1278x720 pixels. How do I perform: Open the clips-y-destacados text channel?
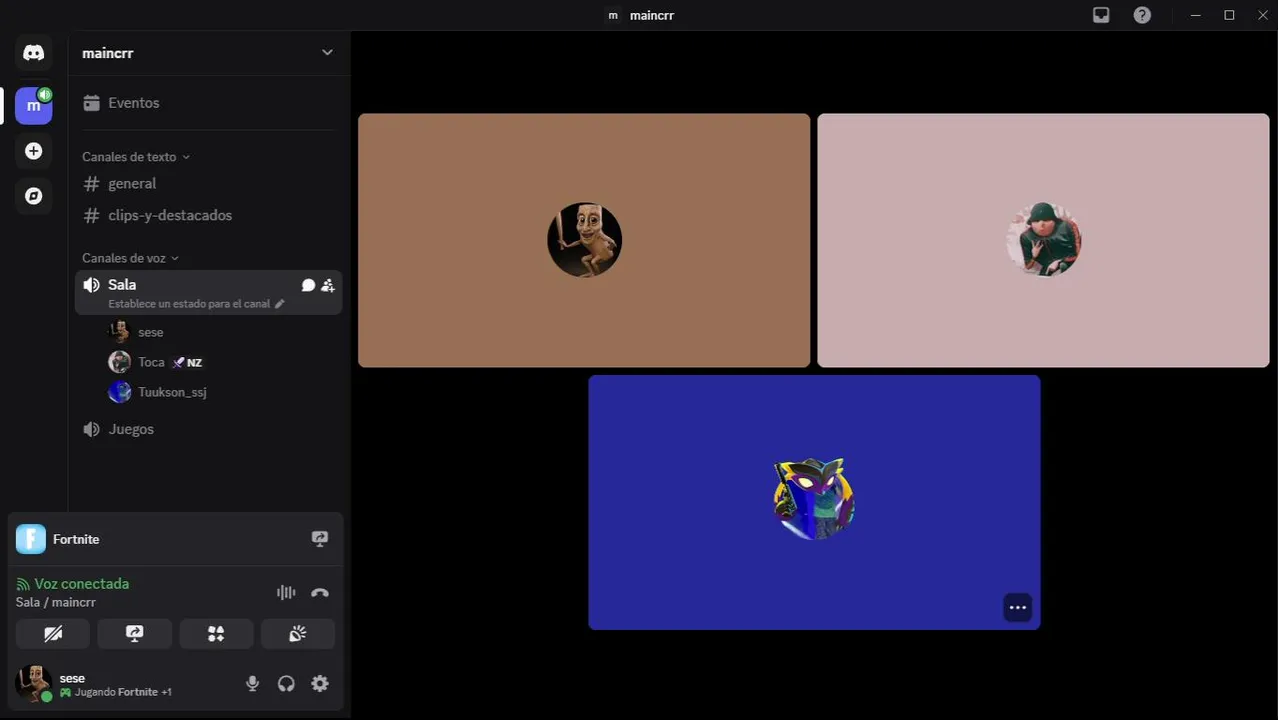(x=209, y=215)
